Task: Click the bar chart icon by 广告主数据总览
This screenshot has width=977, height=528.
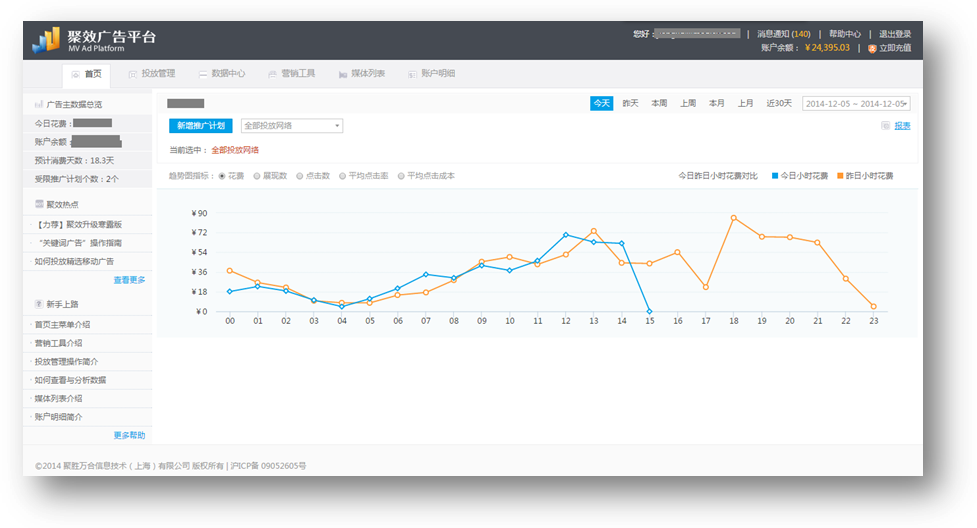Action: [x=39, y=104]
